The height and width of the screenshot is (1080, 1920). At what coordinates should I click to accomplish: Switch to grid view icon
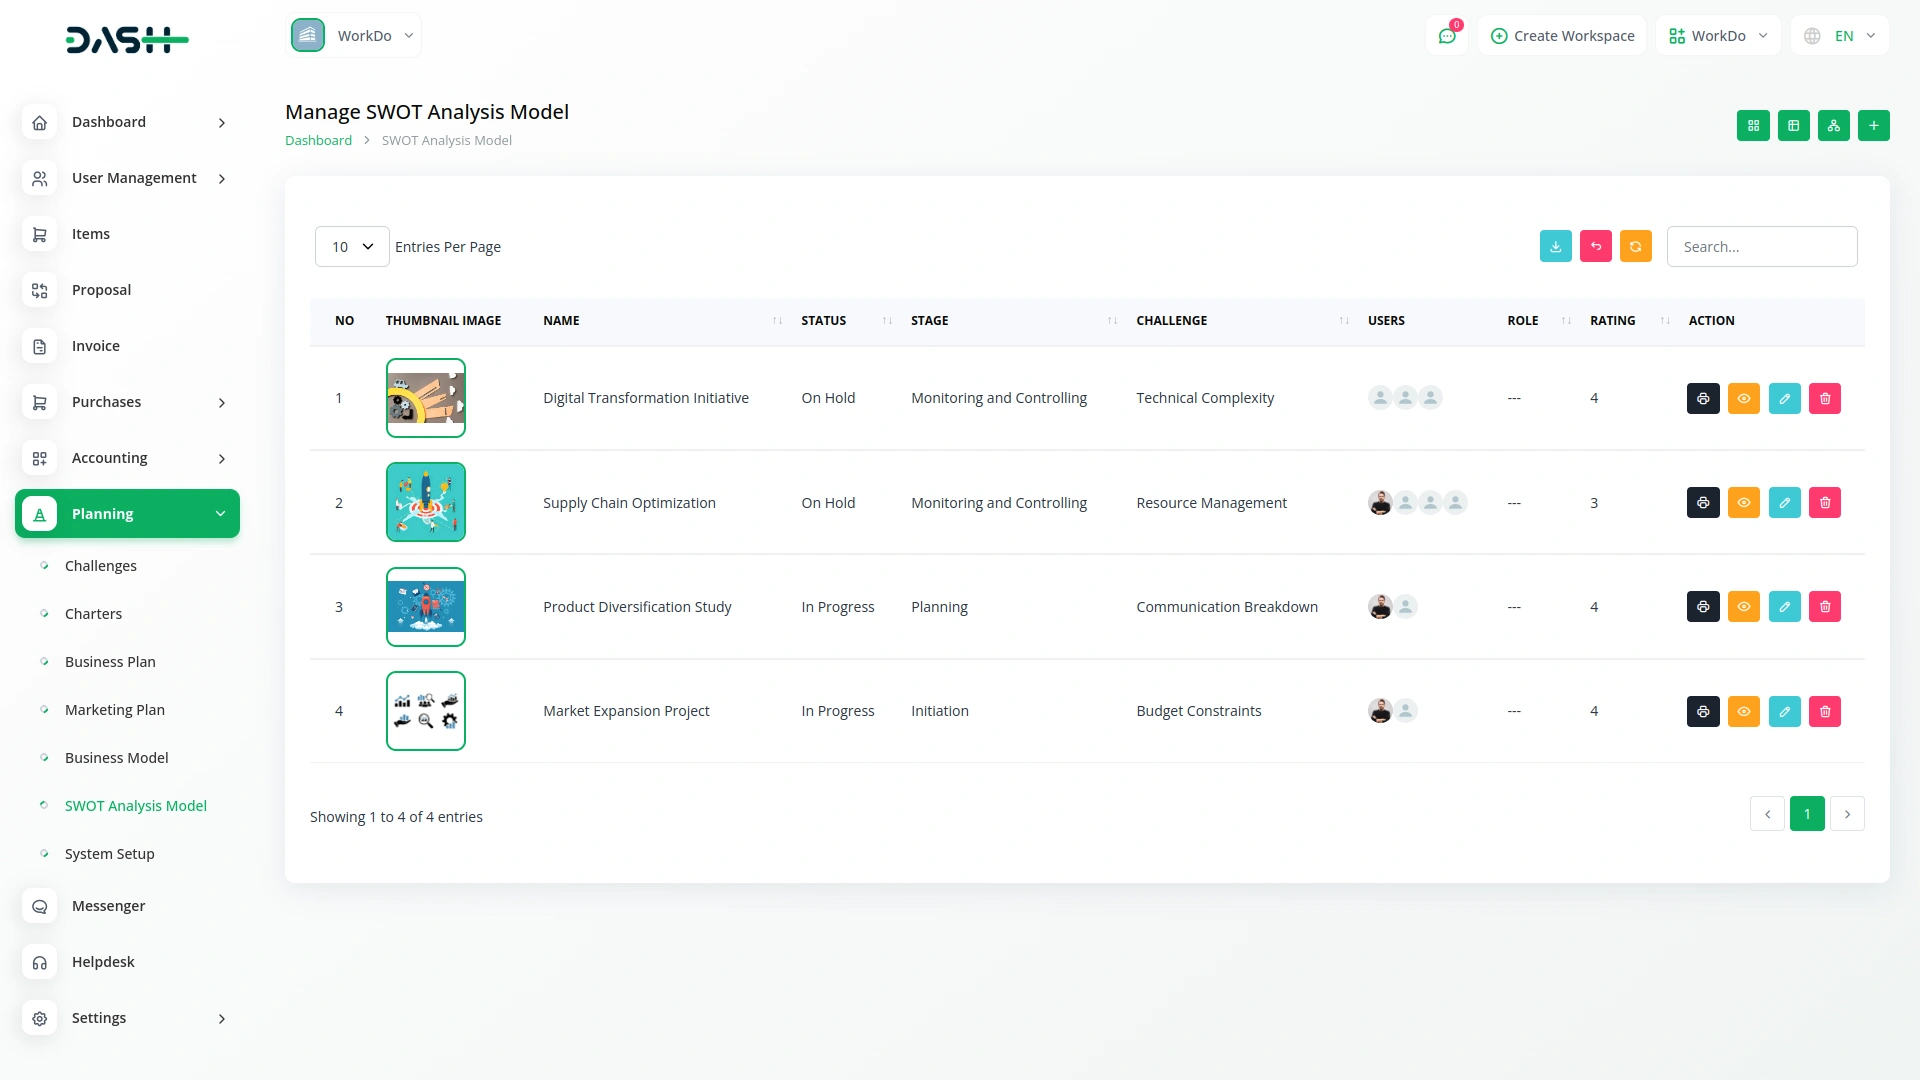[x=1753, y=126]
